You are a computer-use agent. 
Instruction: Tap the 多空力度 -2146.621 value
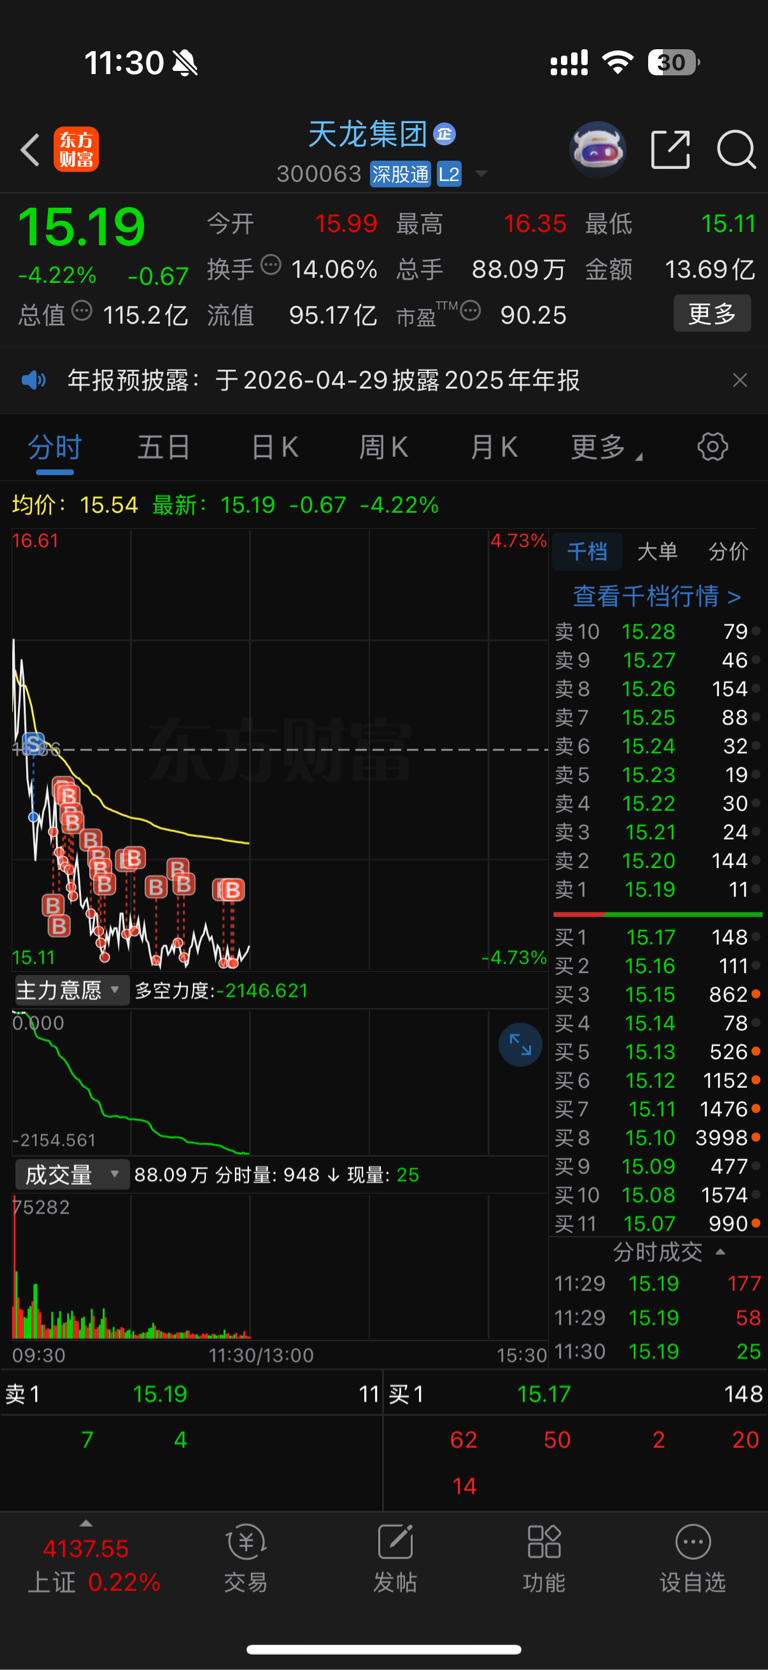pyautogui.click(x=221, y=991)
